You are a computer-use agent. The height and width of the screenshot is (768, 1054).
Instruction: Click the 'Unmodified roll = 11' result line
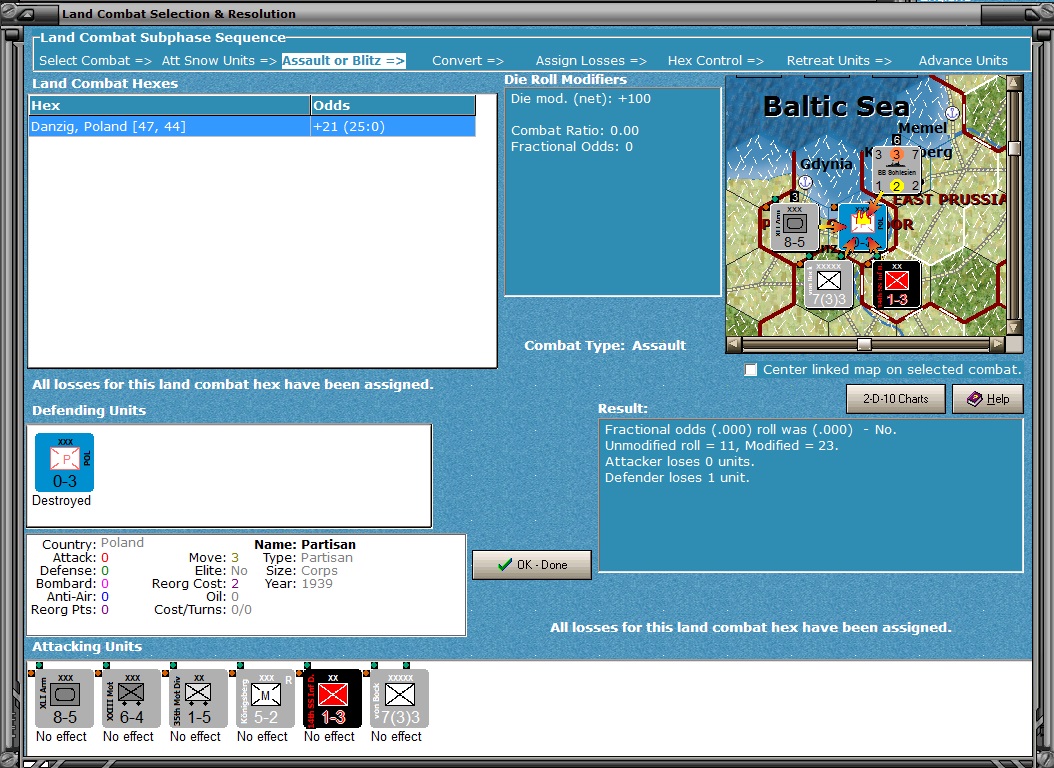pyautogui.click(x=721, y=445)
